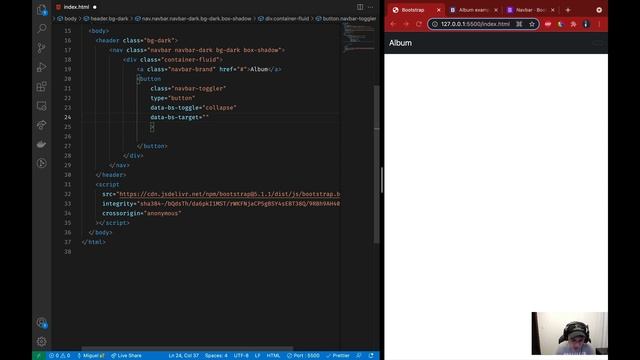
Task: Click the notifications bell in status bar
Action: click(371, 356)
